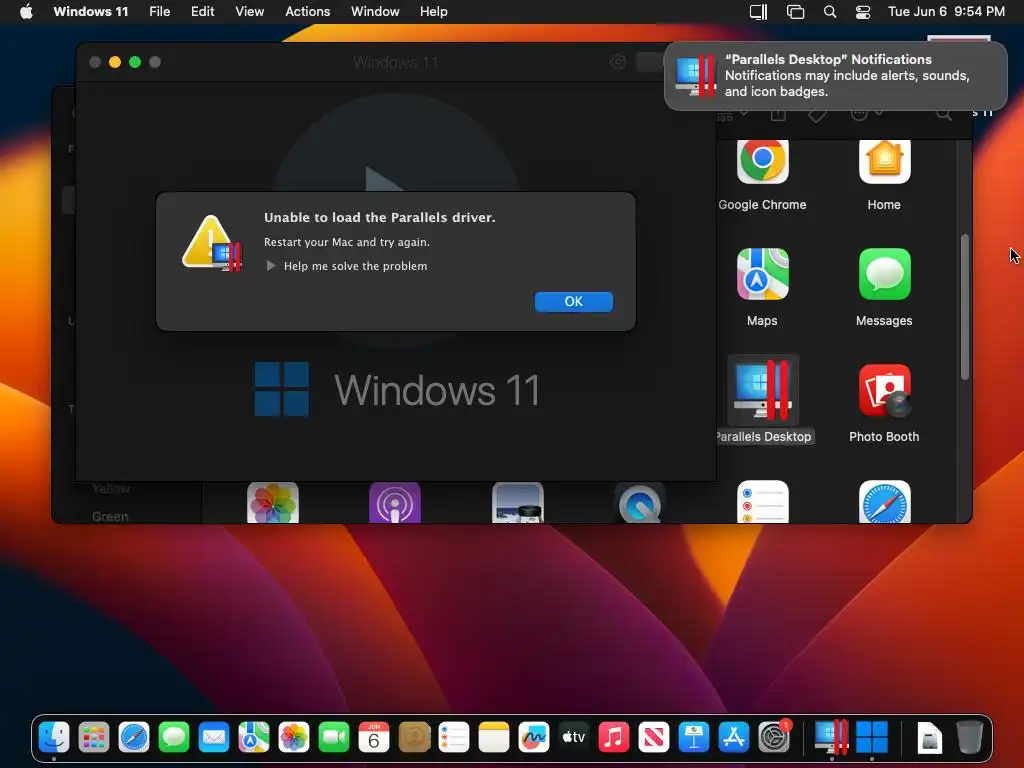Open Photos from the Dock
Image resolution: width=1024 pixels, height=768 pixels.
pos(294,738)
